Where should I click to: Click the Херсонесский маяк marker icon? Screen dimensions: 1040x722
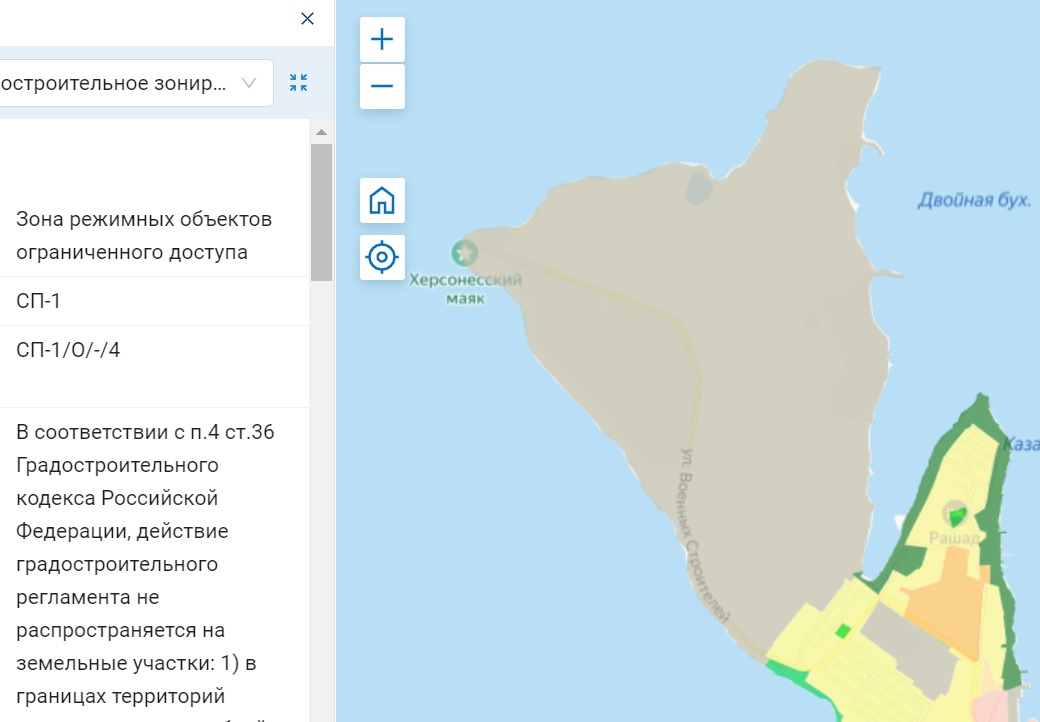point(464,253)
